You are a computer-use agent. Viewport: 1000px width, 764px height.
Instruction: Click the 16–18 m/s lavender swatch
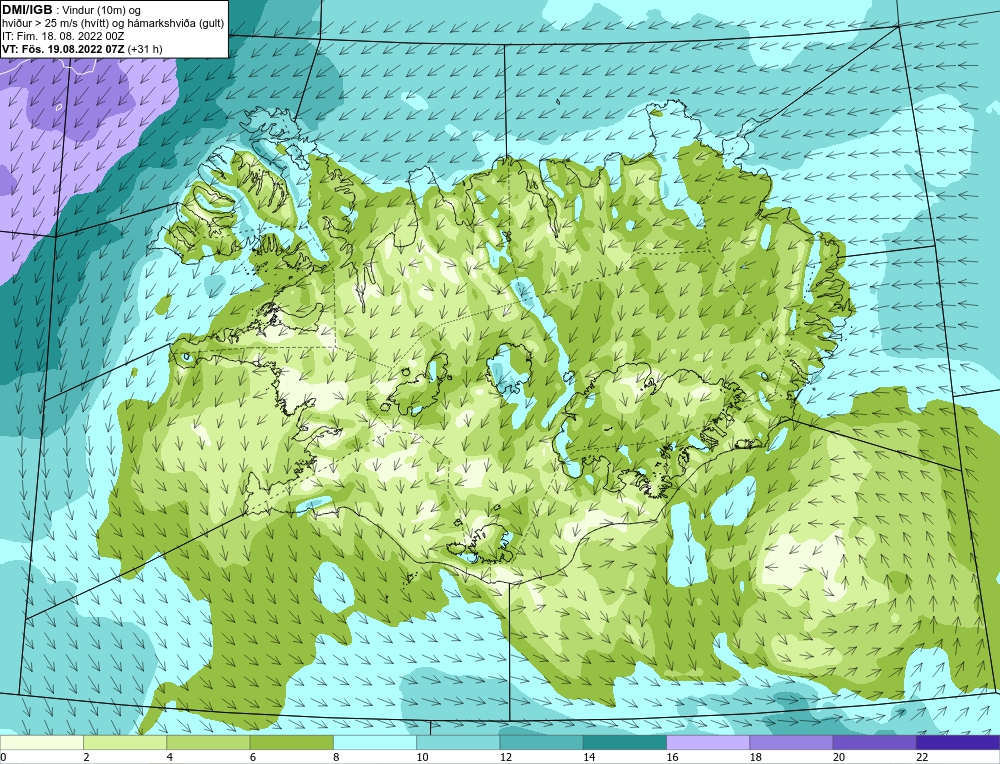[x=708, y=742]
